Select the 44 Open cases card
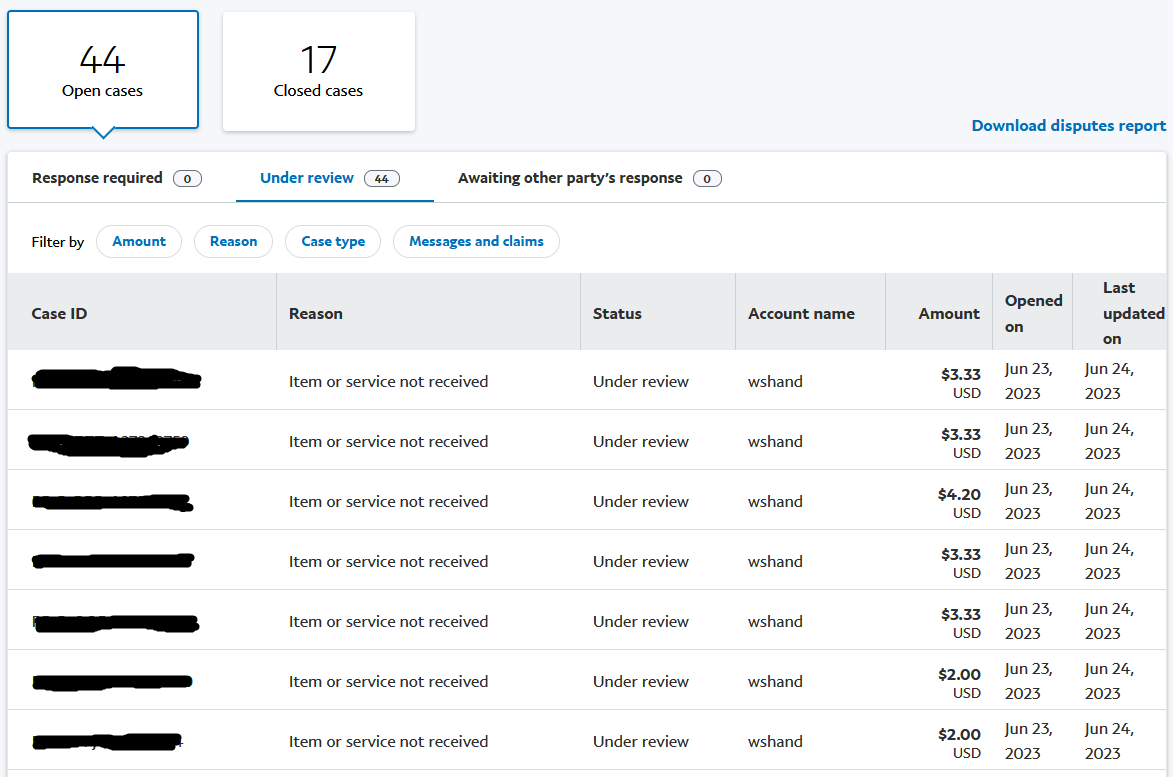 point(103,70)
